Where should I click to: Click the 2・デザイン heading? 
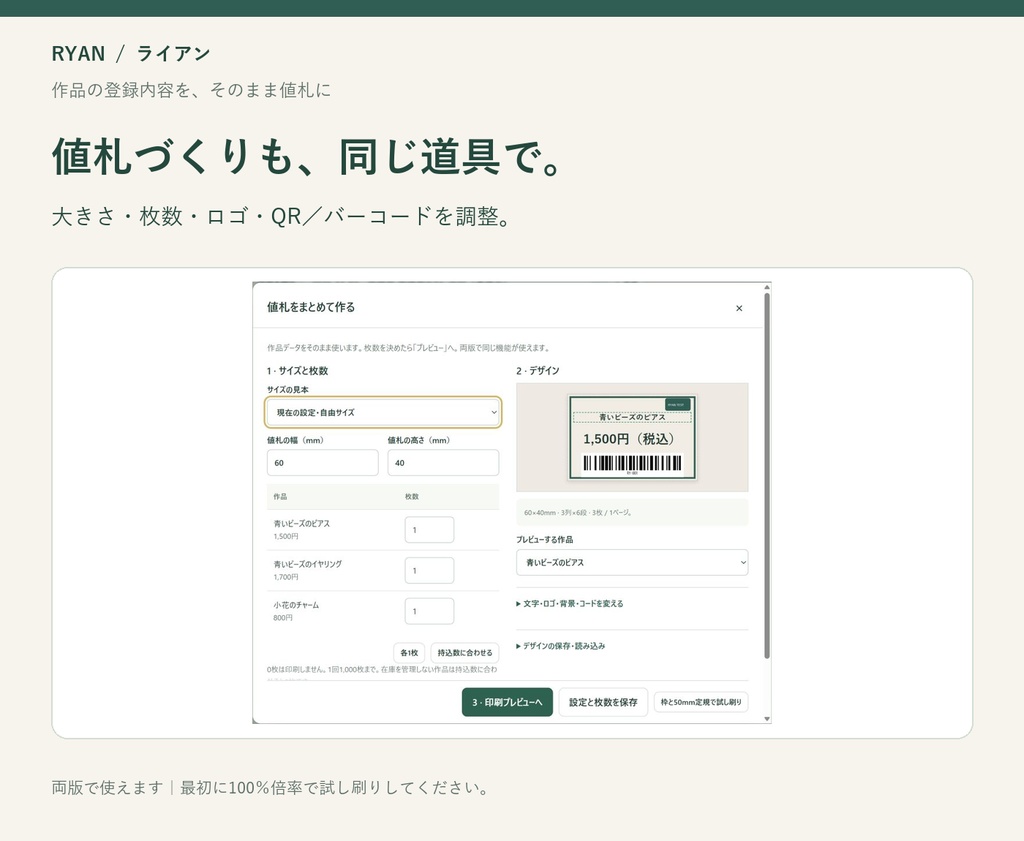537,371
